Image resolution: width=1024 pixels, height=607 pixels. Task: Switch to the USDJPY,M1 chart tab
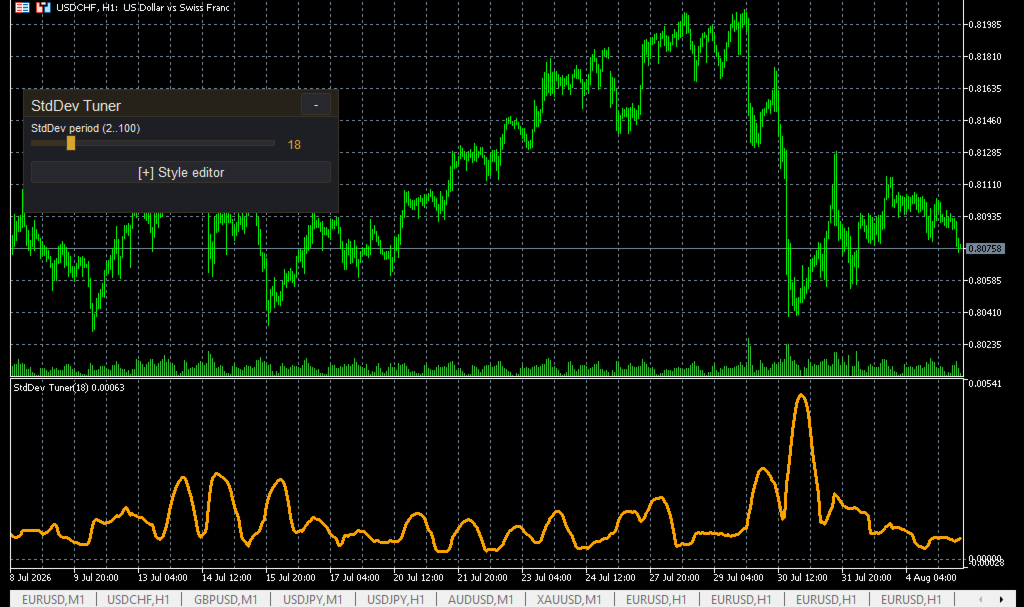pyautogui.click(x=312, y=599)
